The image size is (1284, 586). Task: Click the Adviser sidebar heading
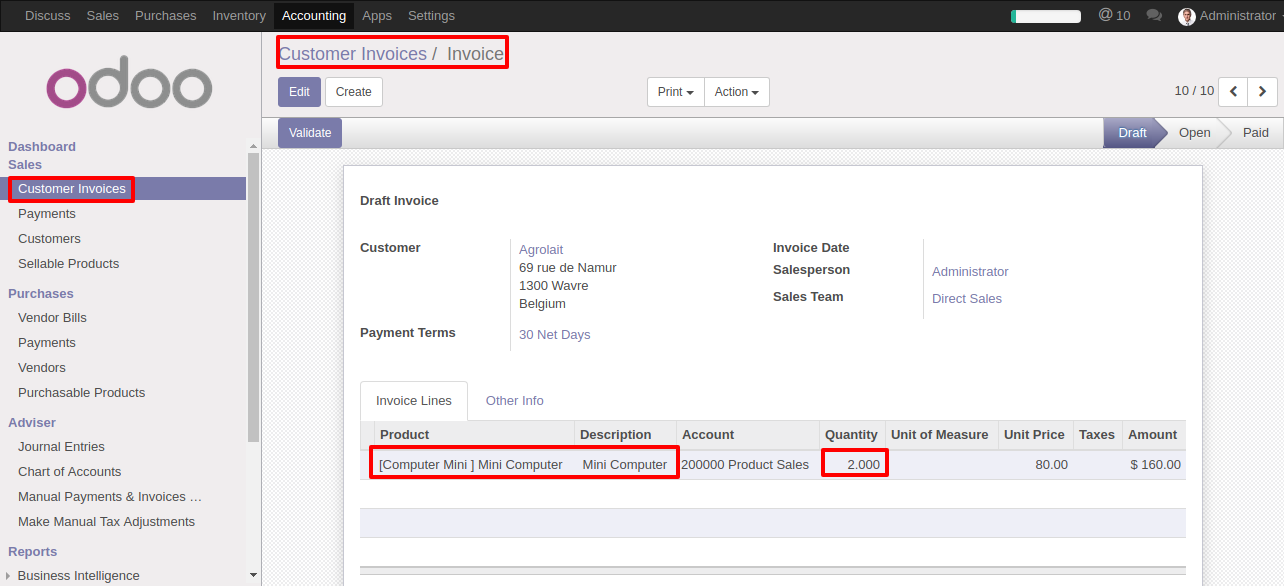(32, 423)
